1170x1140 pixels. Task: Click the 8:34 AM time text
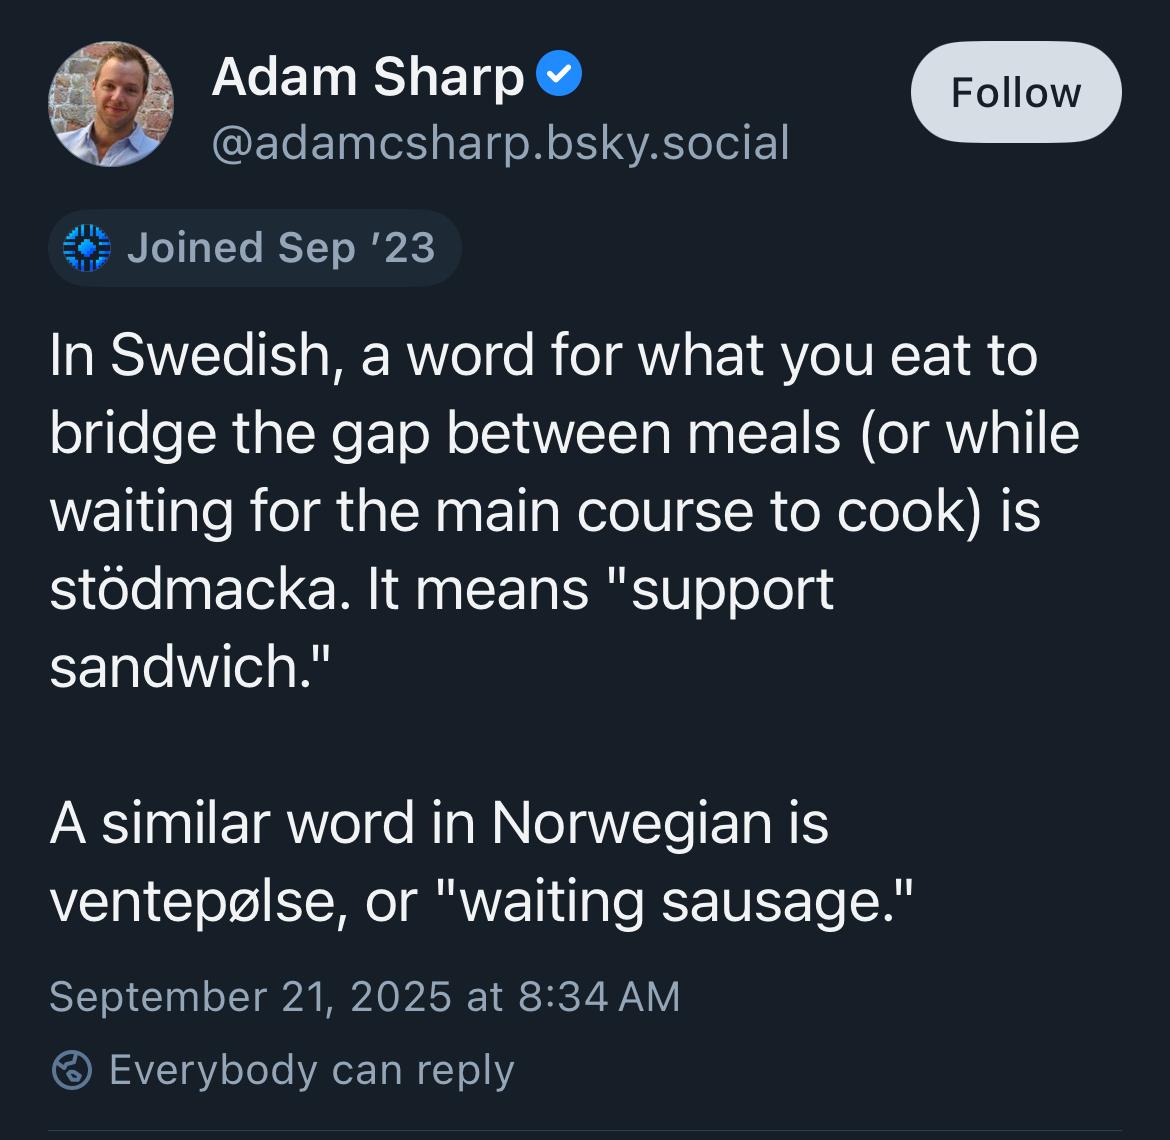[599, 997]
